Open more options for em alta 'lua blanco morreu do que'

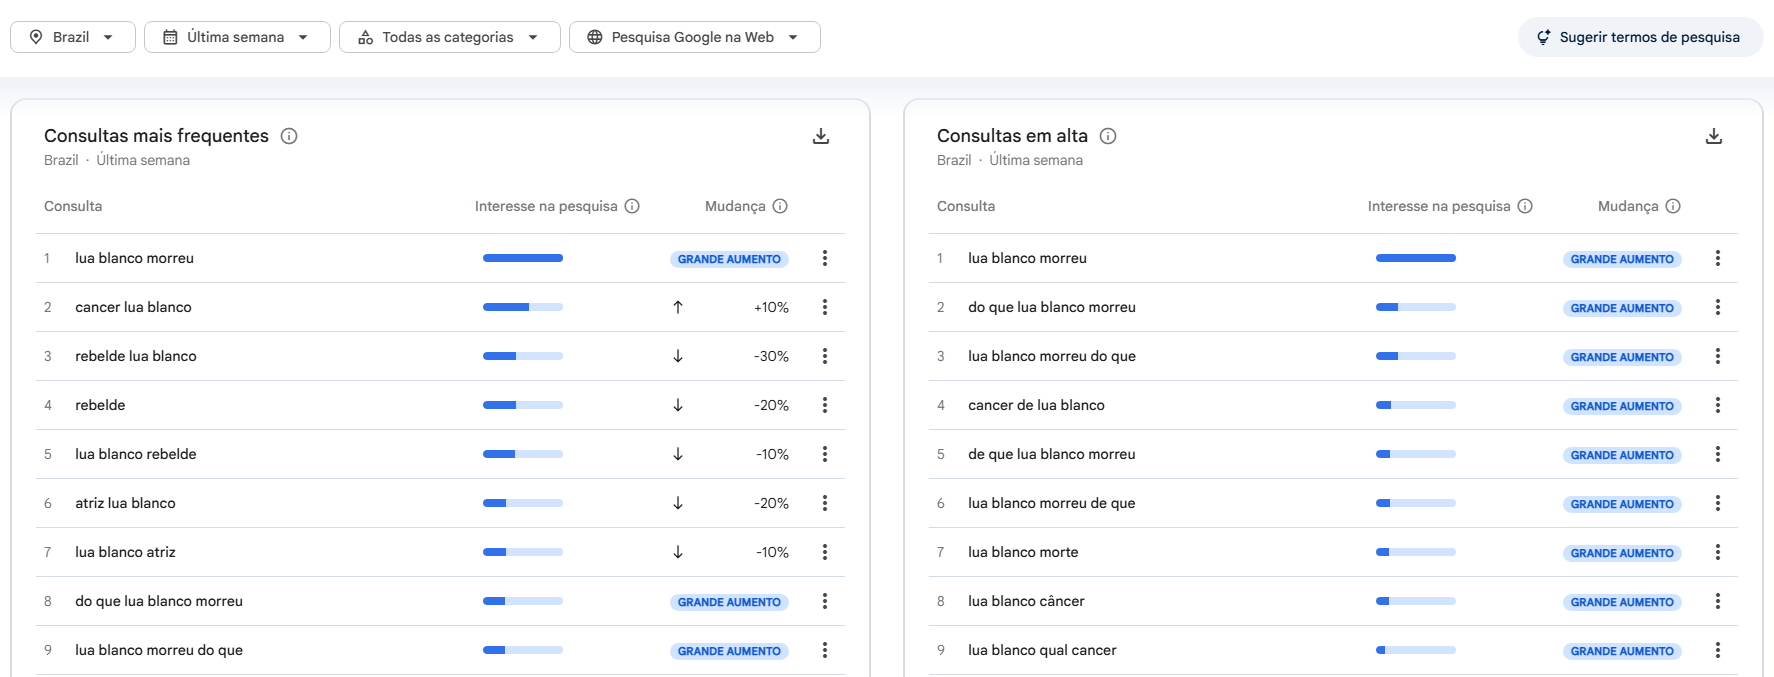(1718, 356)
